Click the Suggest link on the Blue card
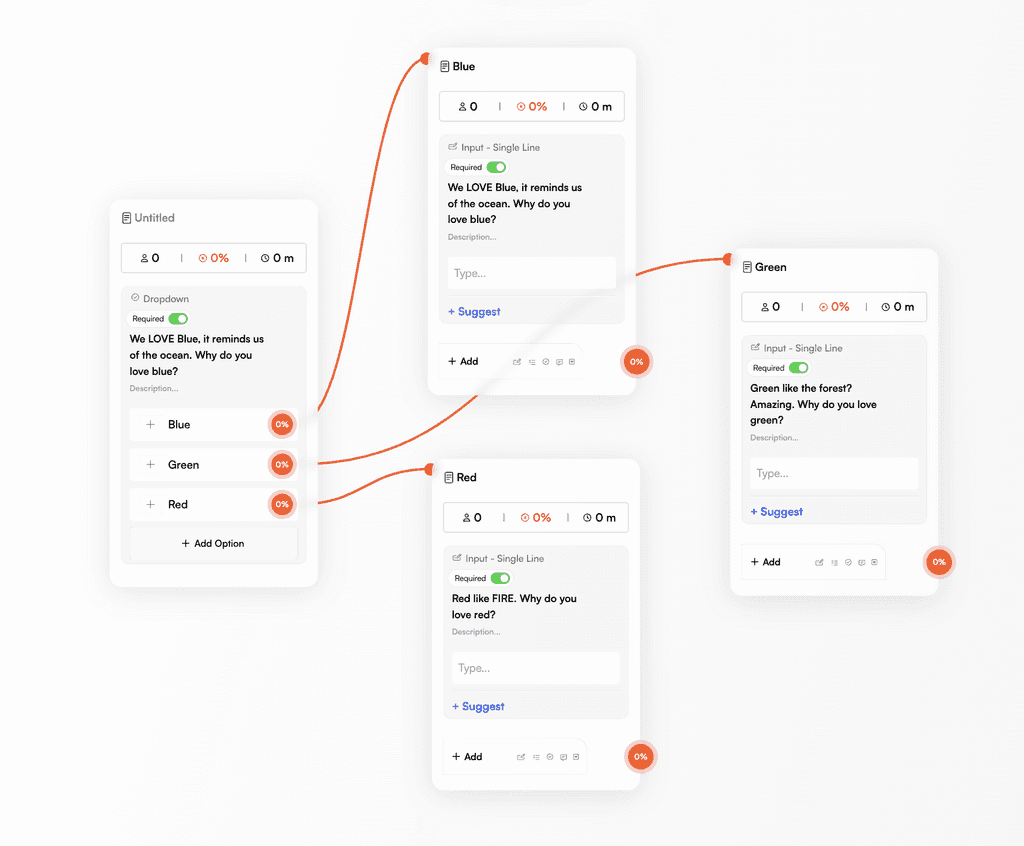 click(x=473, y=311)
